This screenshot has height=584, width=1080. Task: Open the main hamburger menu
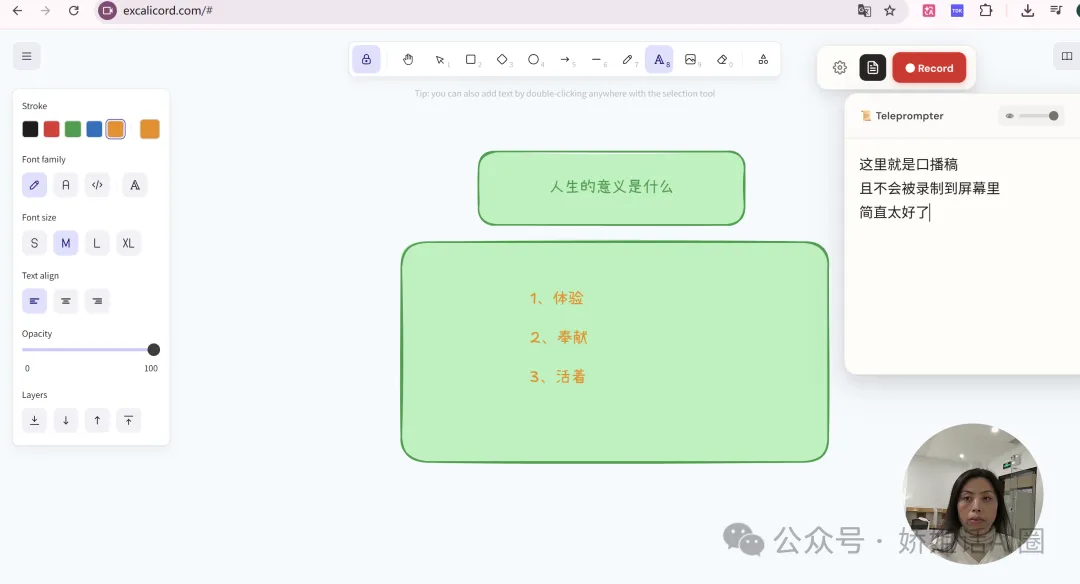tap(26, 55)
